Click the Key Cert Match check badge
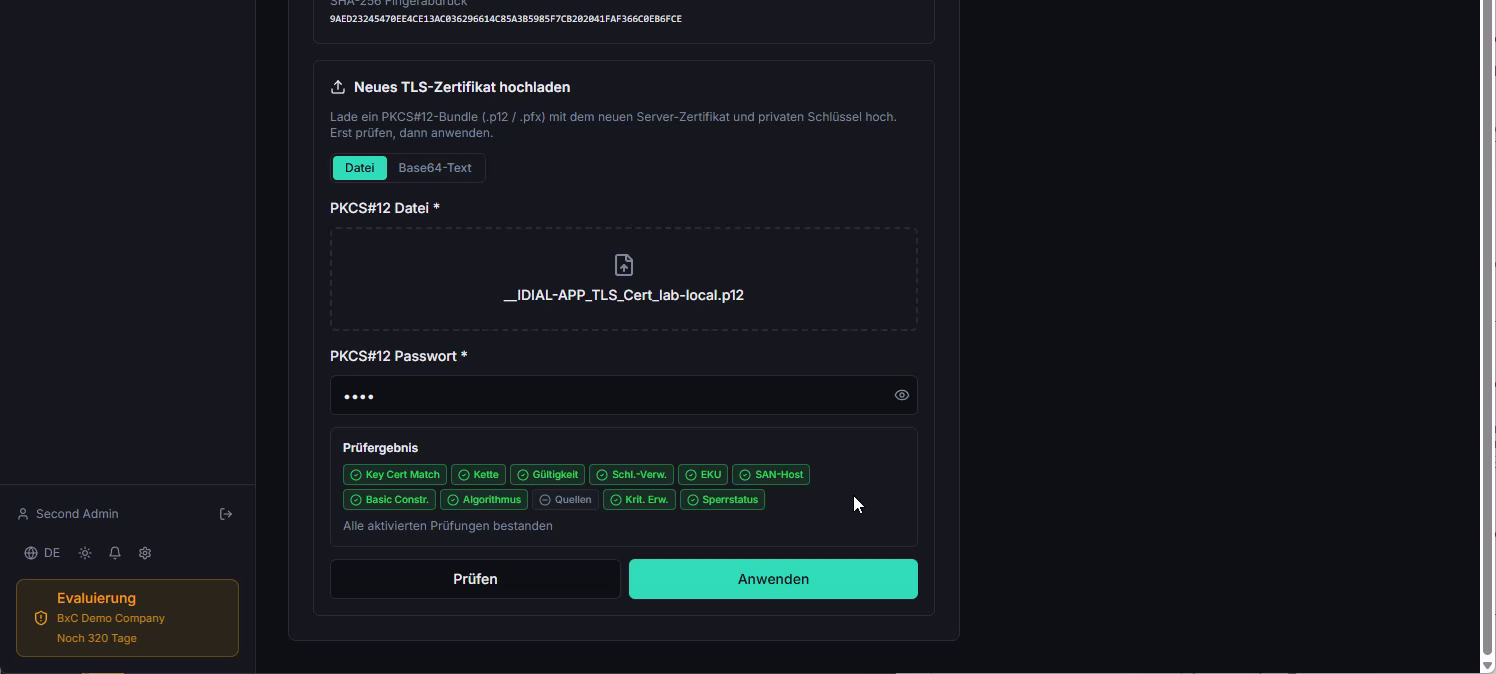This screenshot has width=1496, height=674. [395, 475]
